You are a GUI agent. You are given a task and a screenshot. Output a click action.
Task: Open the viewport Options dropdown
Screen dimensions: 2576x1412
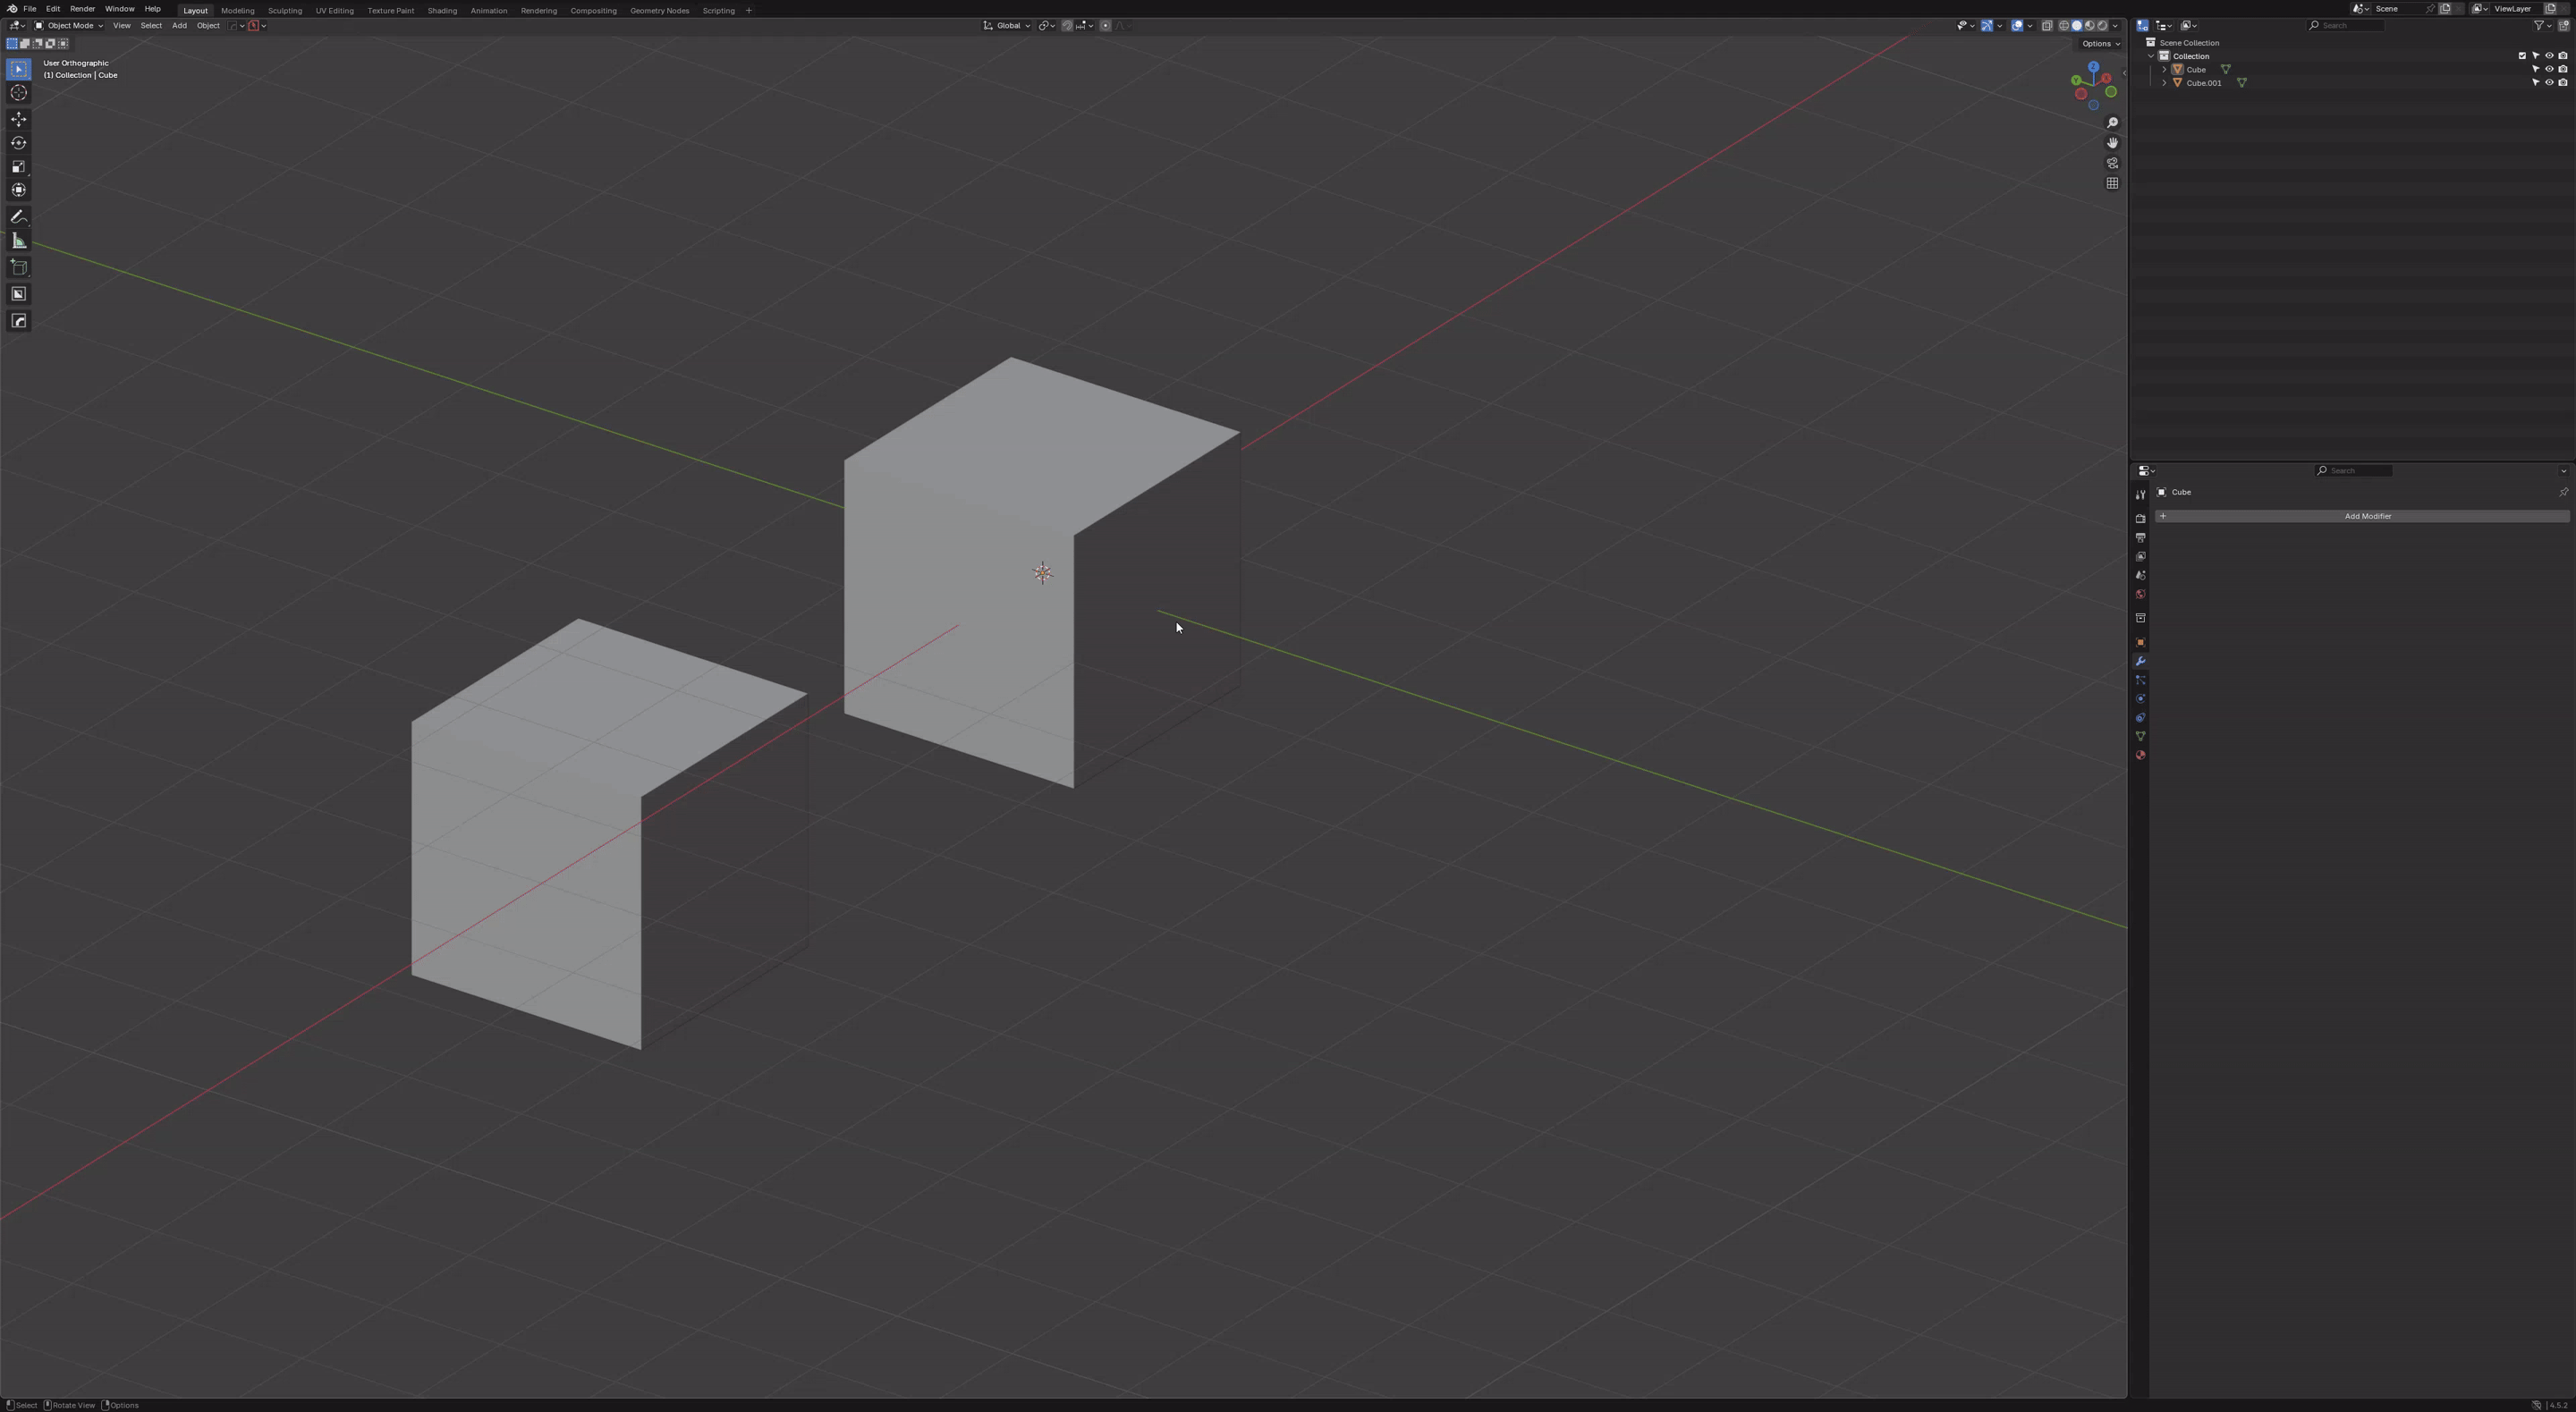(2100, 44)
